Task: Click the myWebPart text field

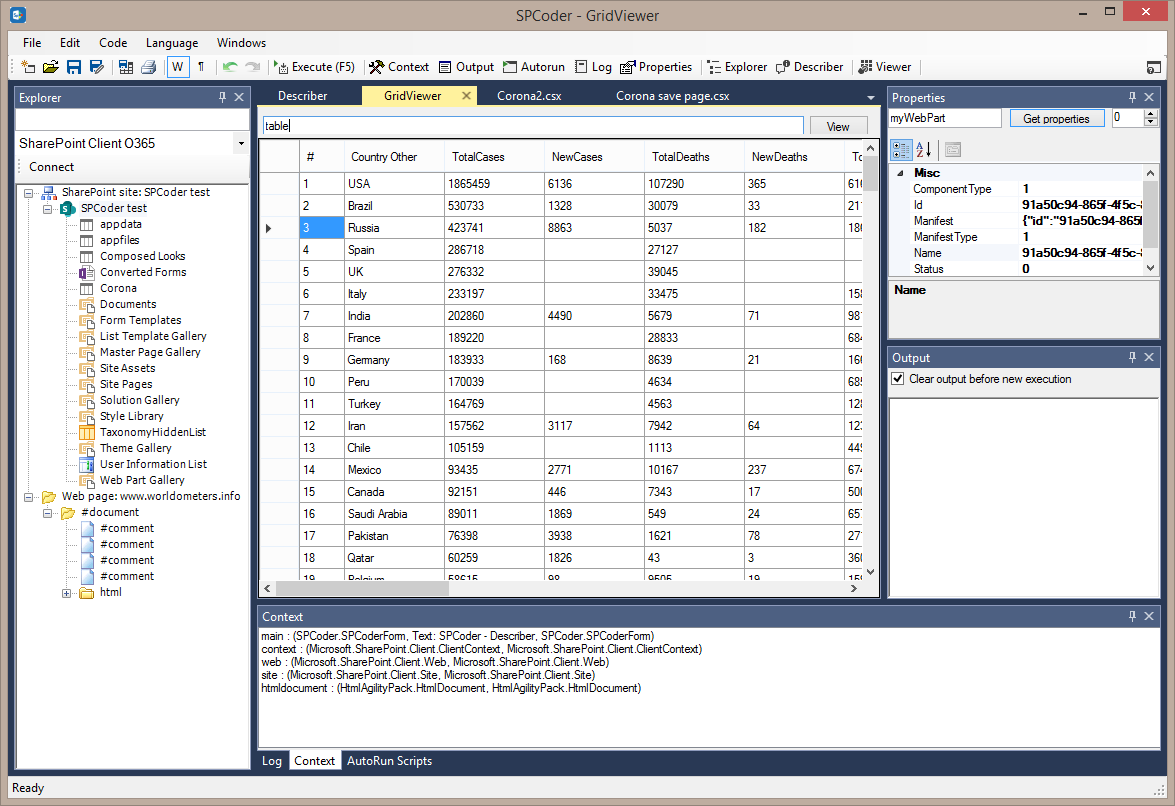Action: point(945,118)
